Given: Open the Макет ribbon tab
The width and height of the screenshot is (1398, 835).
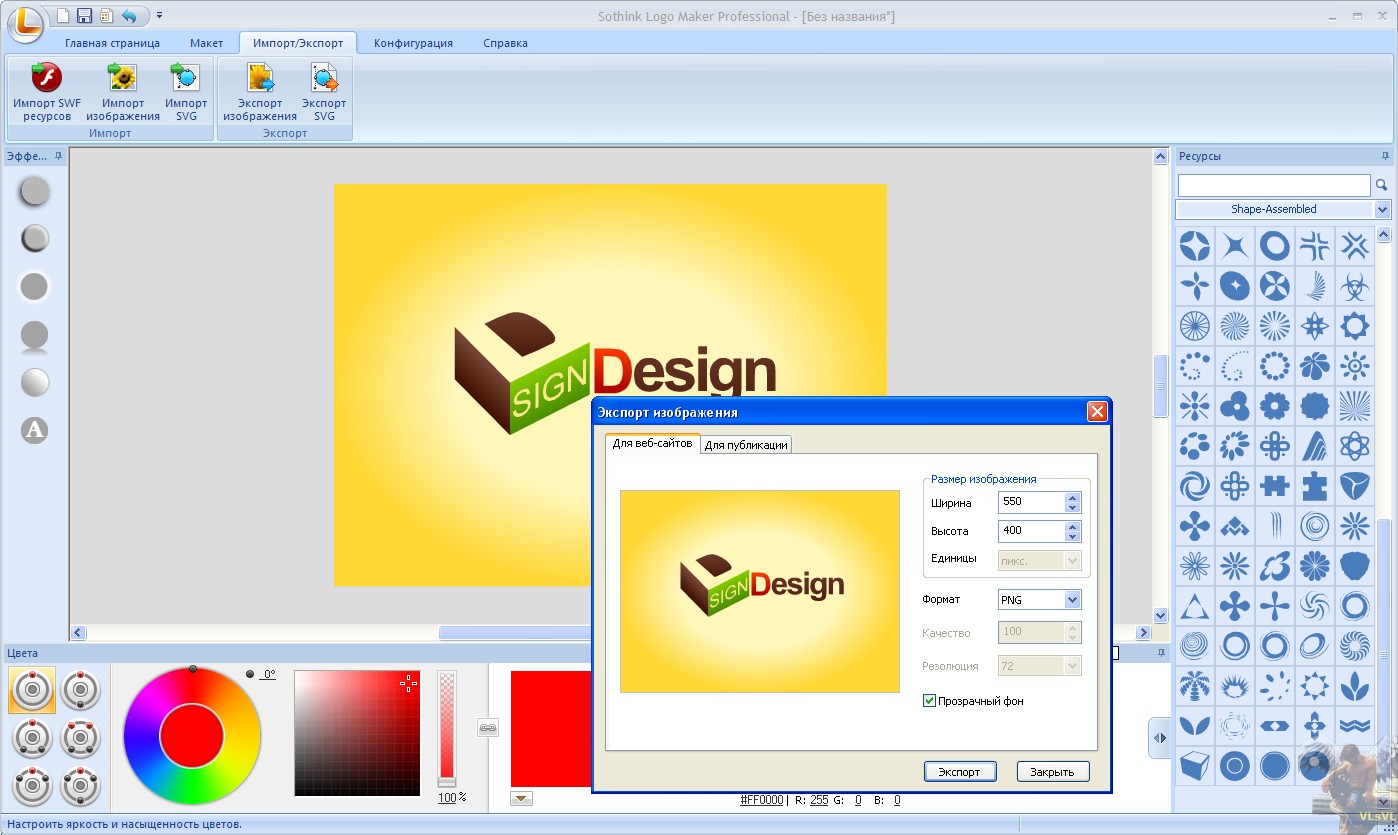Looking at the screenshot, I should [206, 43].
